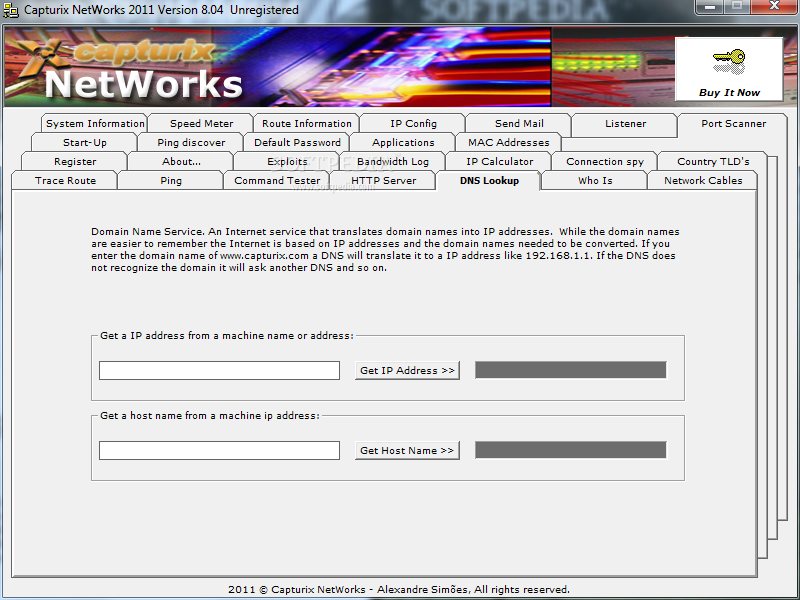Click the Capturix app icon in title bar
The height and width of the screenshot is (600, 800).
11,10
